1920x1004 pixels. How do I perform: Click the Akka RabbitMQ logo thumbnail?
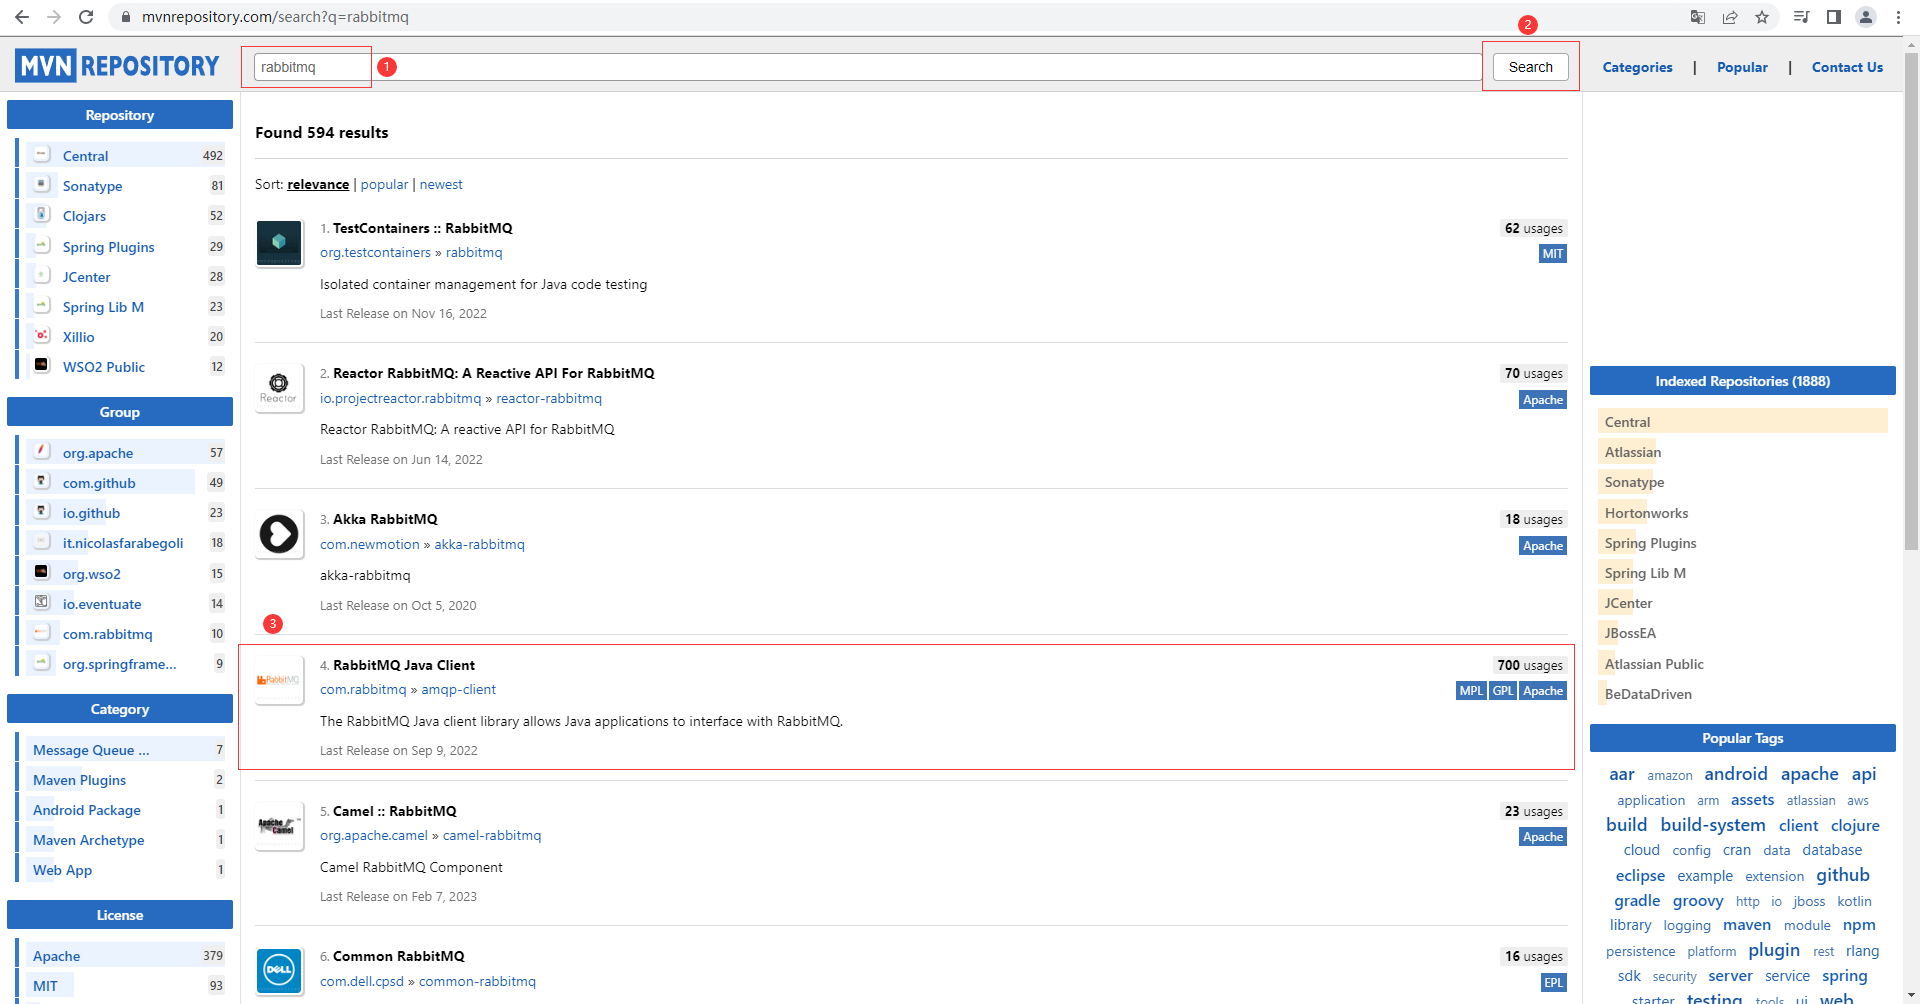click(279, 534)
